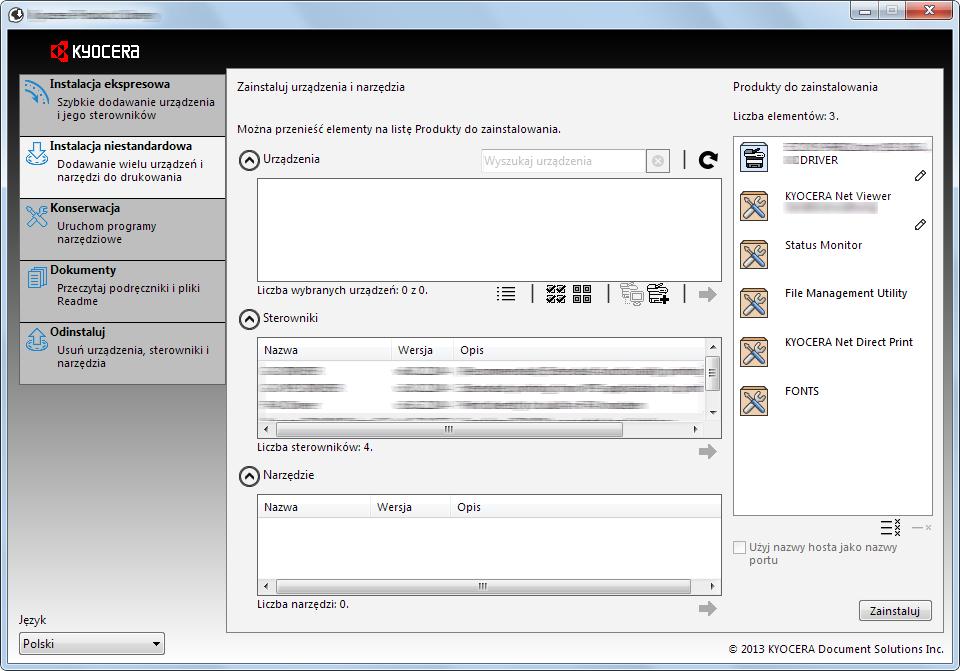The image size is (960, 671).
Task: Select the Status Monitor label
Action: coord(823,245)
